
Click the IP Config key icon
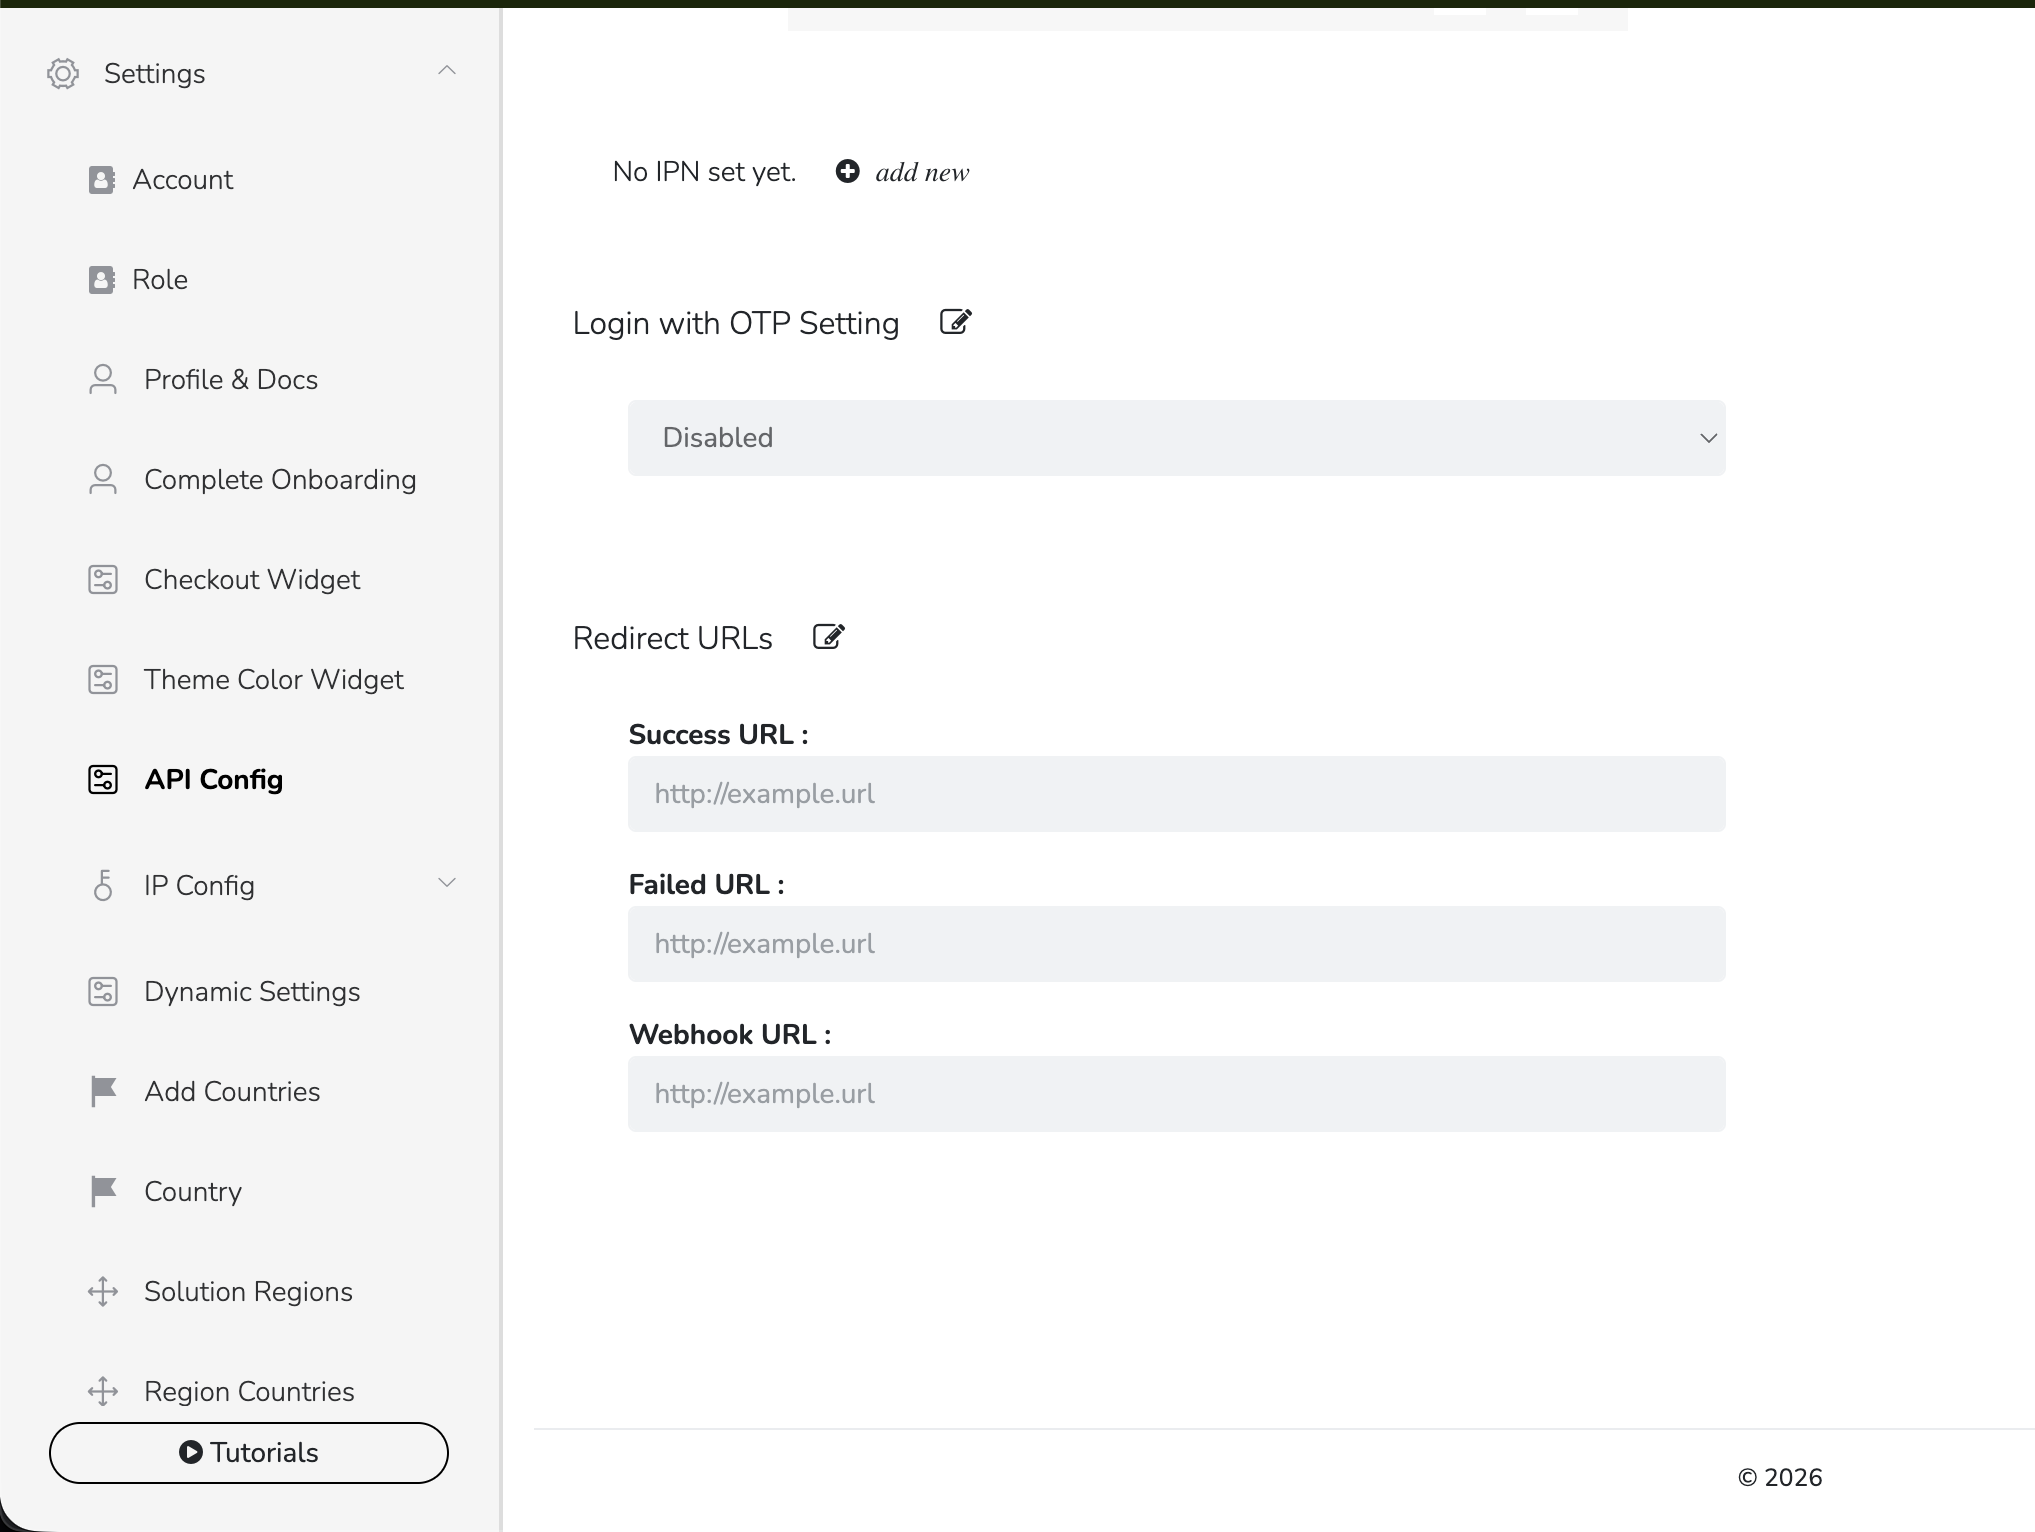(103, 885)
